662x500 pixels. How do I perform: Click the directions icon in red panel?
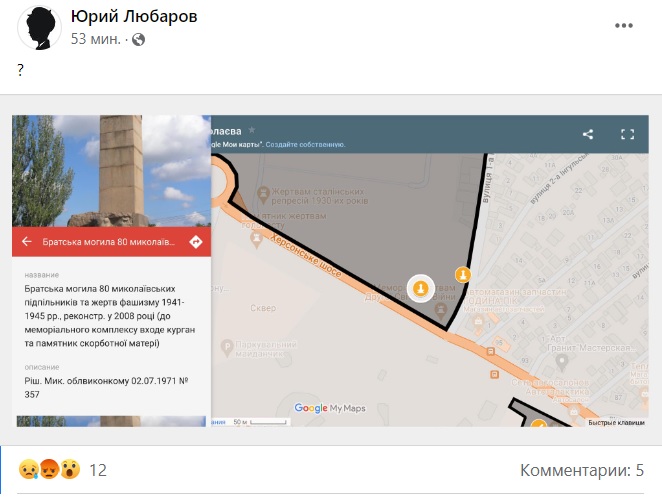coord(195,242)
